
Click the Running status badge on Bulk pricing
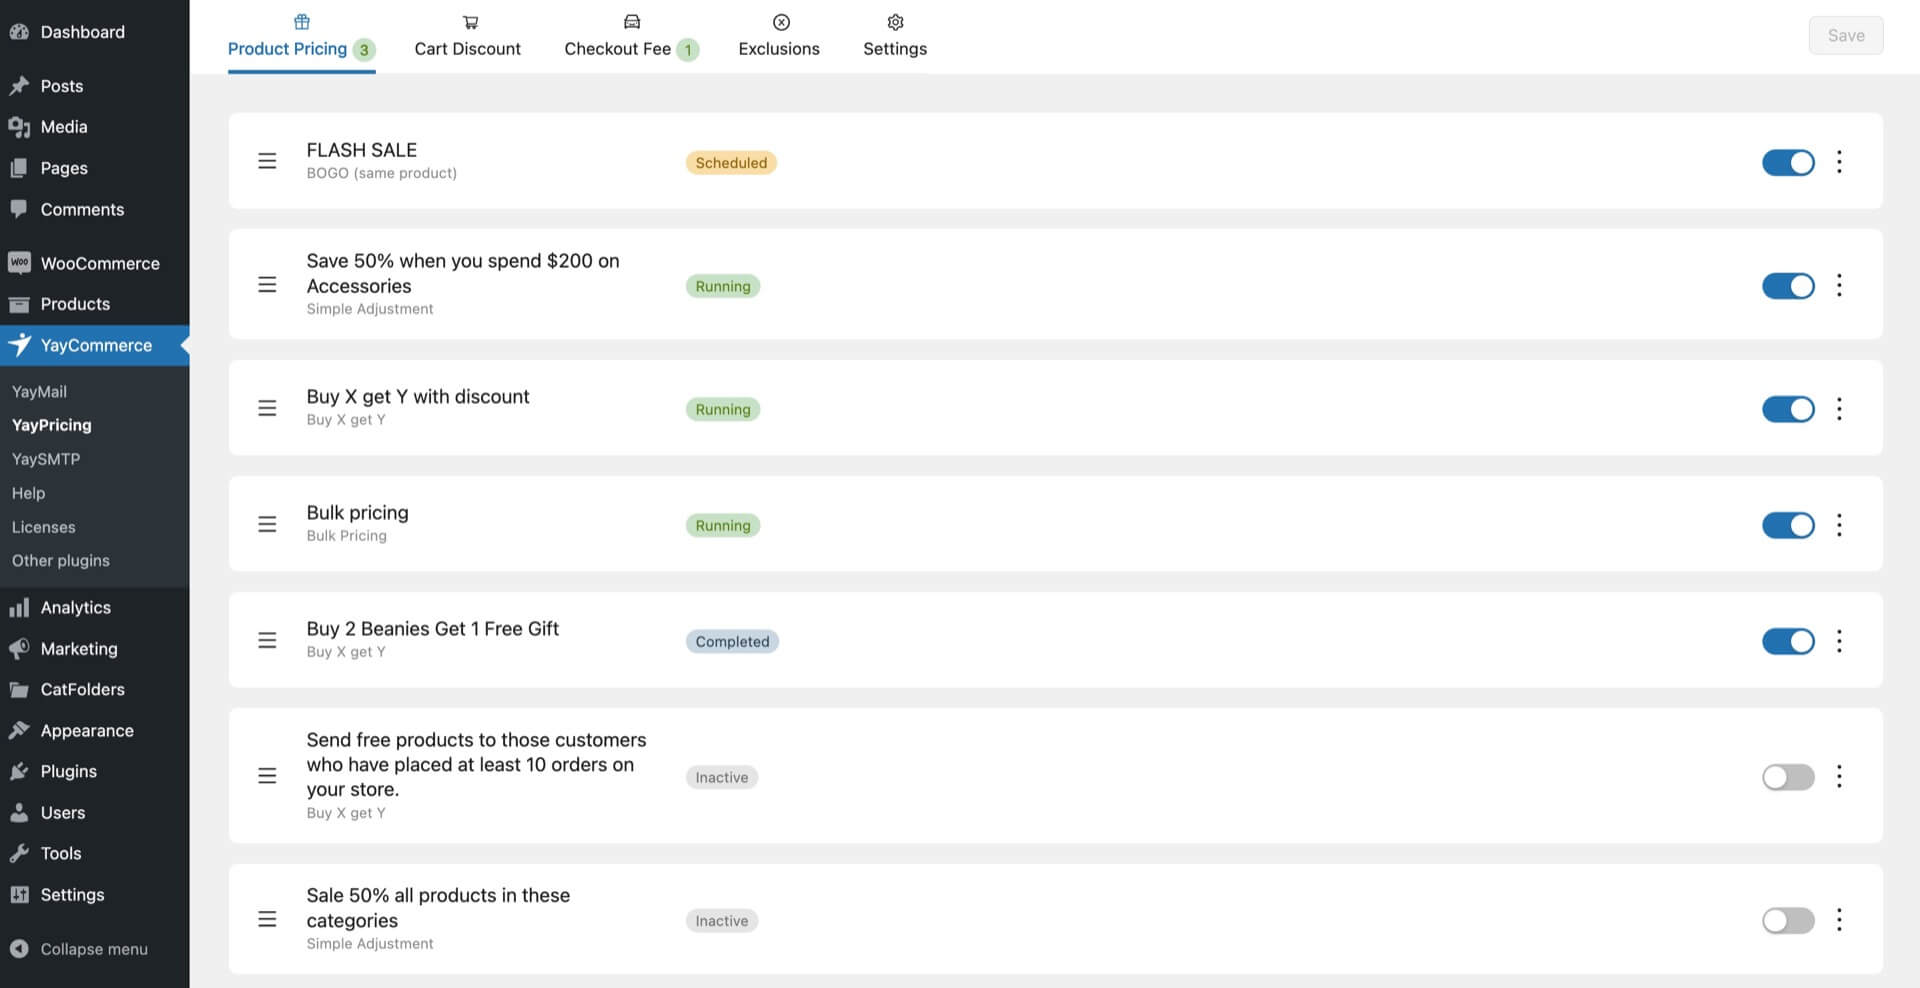[722, 525]
